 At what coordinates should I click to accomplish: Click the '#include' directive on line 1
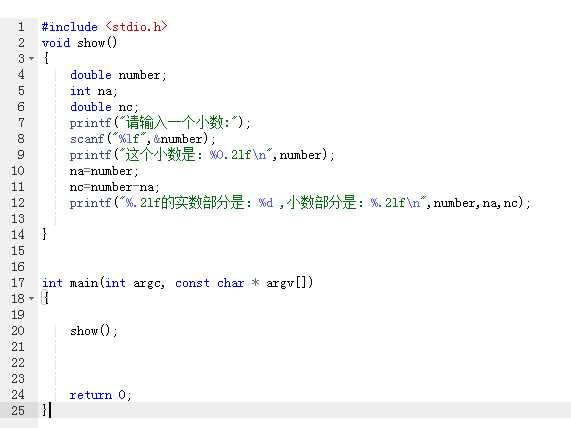70,27
